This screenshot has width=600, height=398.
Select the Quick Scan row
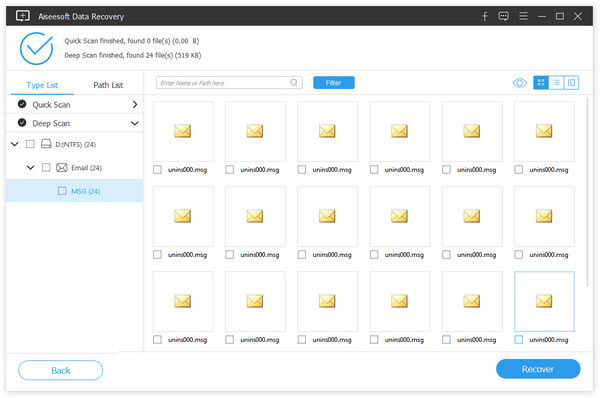coord(75,104)
